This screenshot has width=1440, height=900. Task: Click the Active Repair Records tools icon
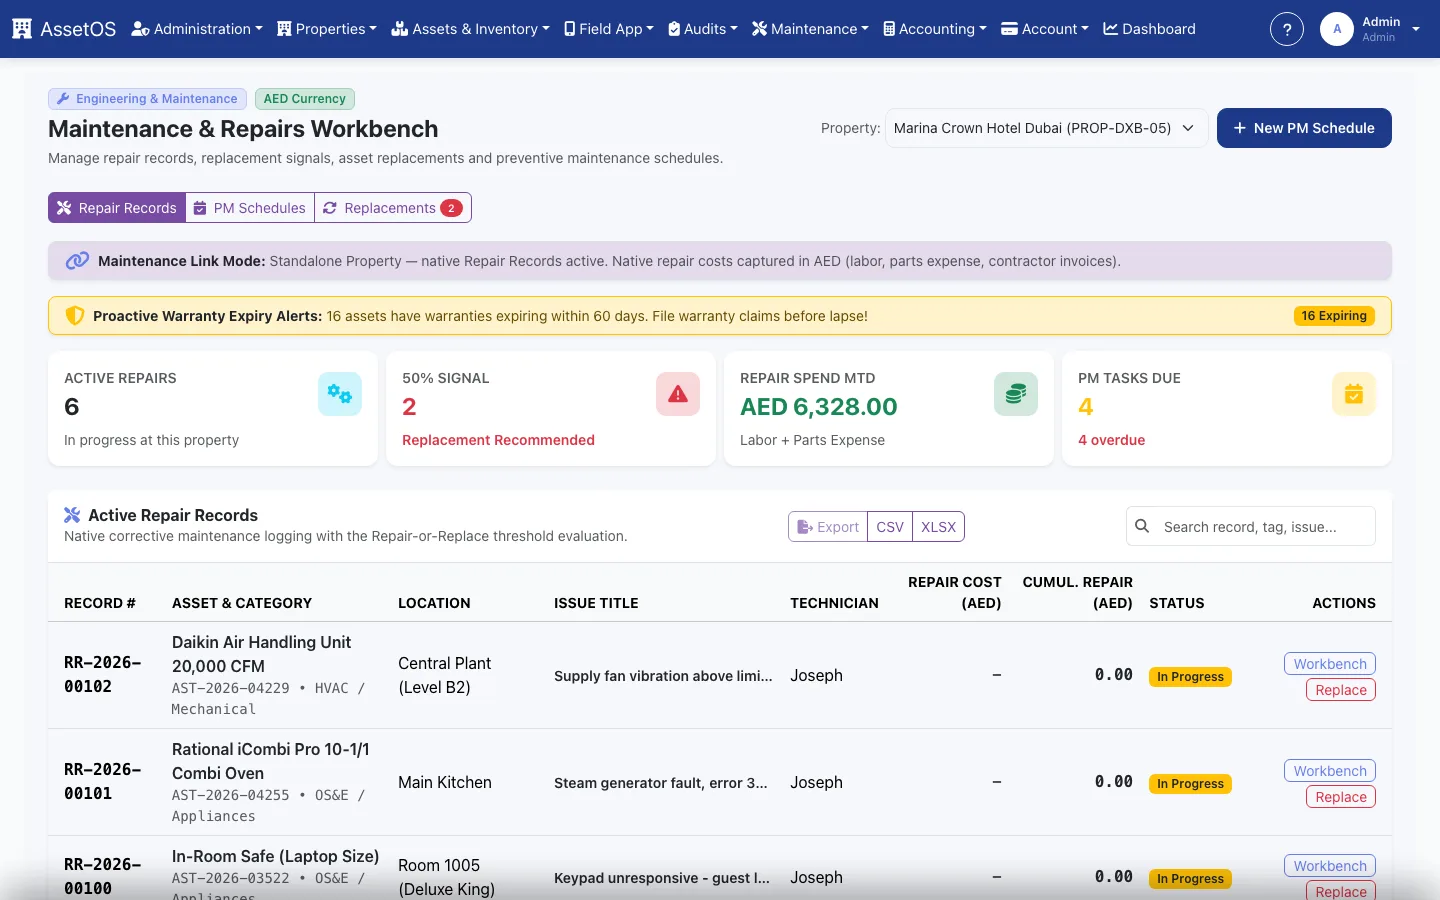72,515
